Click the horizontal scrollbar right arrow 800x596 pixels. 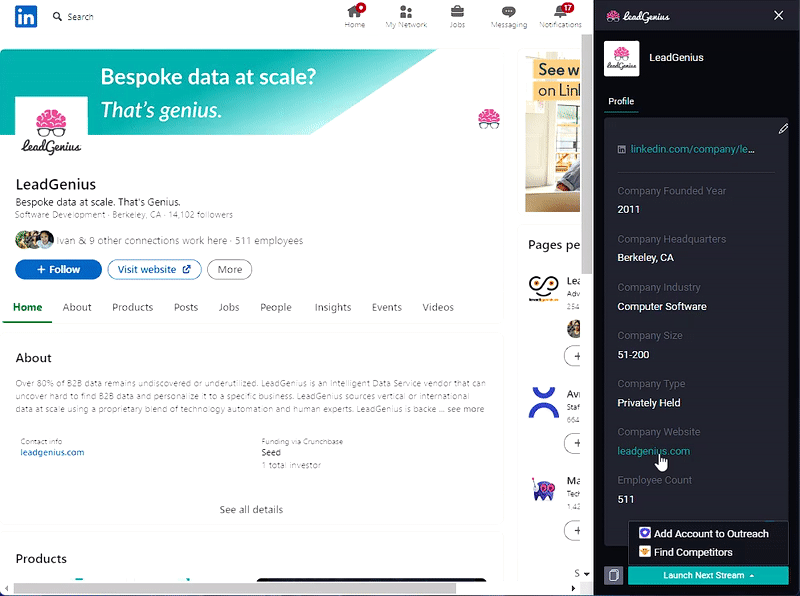pos(573,588)
